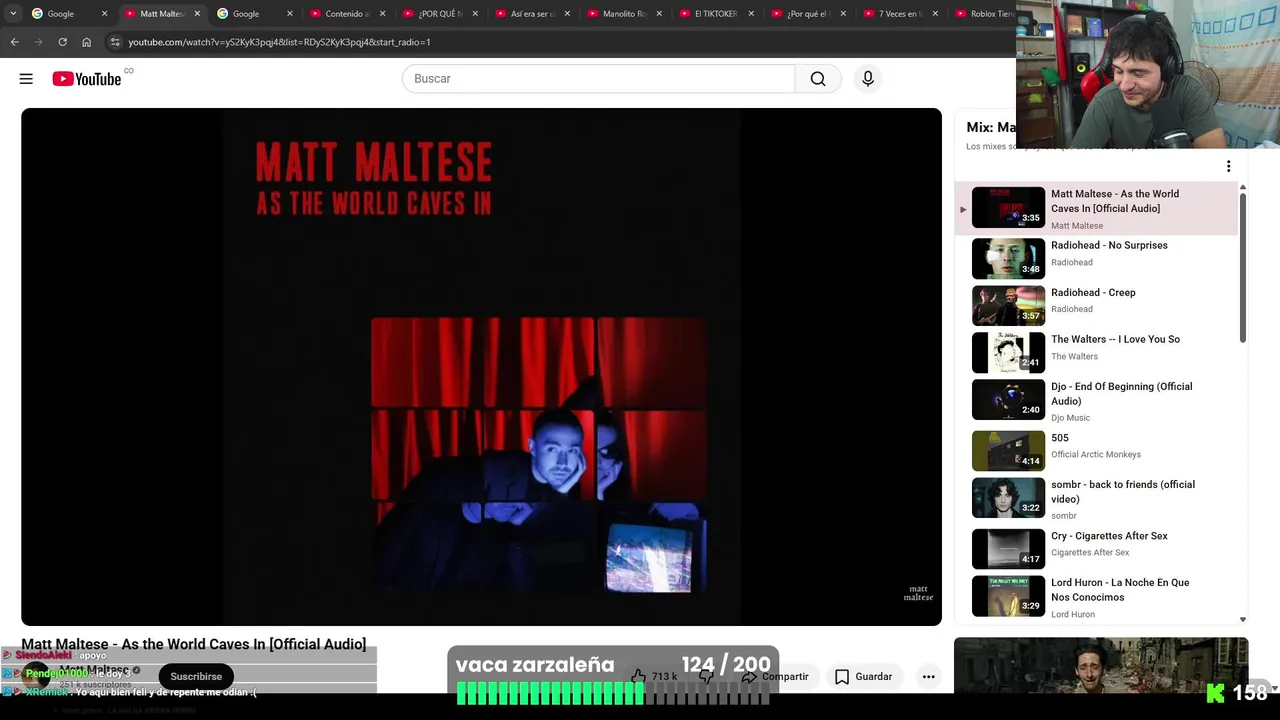The height and width of the screenshot is (720, 1280).
Task: Open the video more actions menu
Action: click(x=928, y=677)
